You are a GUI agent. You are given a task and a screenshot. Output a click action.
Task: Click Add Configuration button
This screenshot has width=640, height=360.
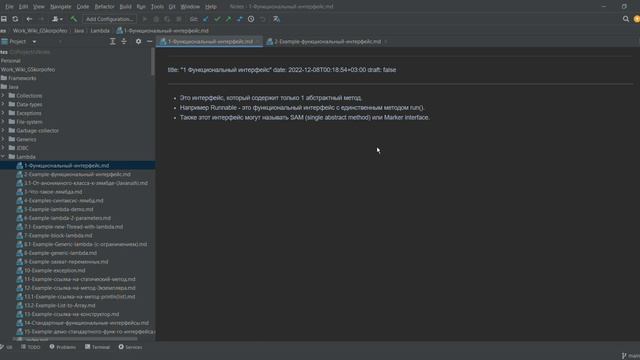click(109, 19)
